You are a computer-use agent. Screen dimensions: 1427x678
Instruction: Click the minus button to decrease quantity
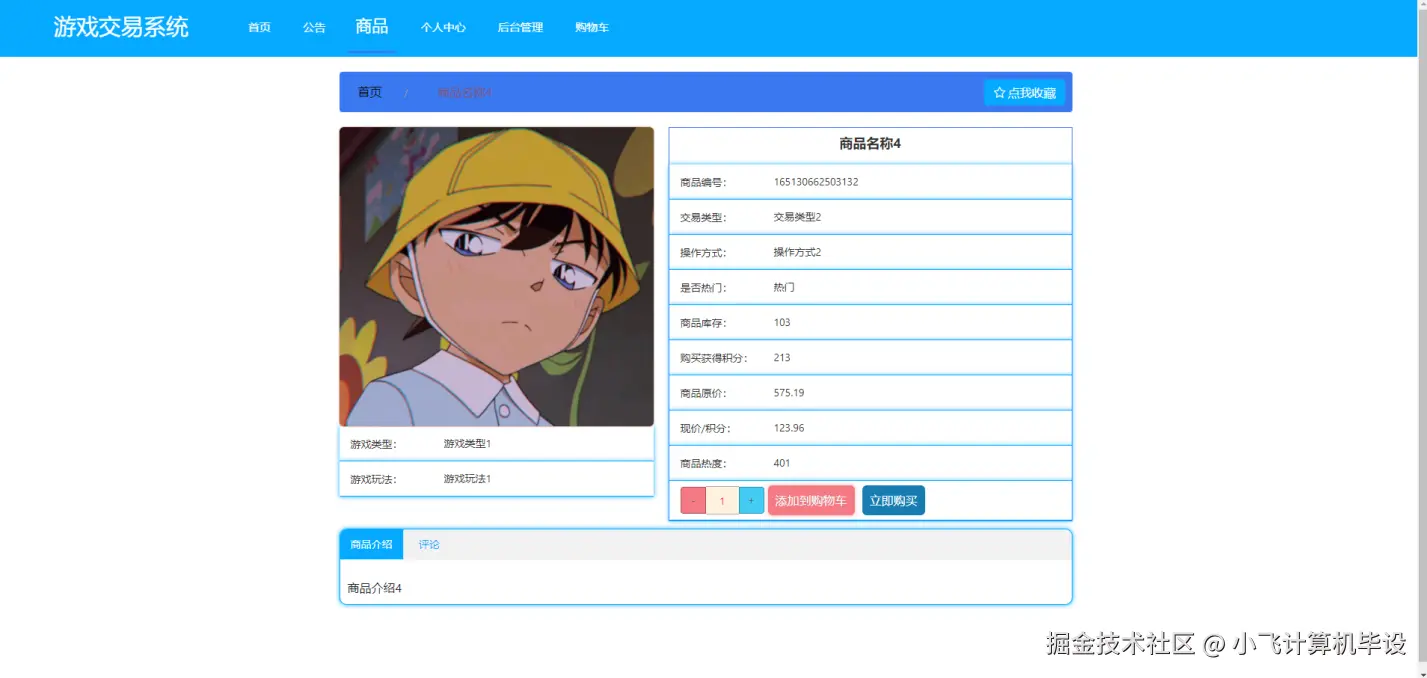point(693,500)
